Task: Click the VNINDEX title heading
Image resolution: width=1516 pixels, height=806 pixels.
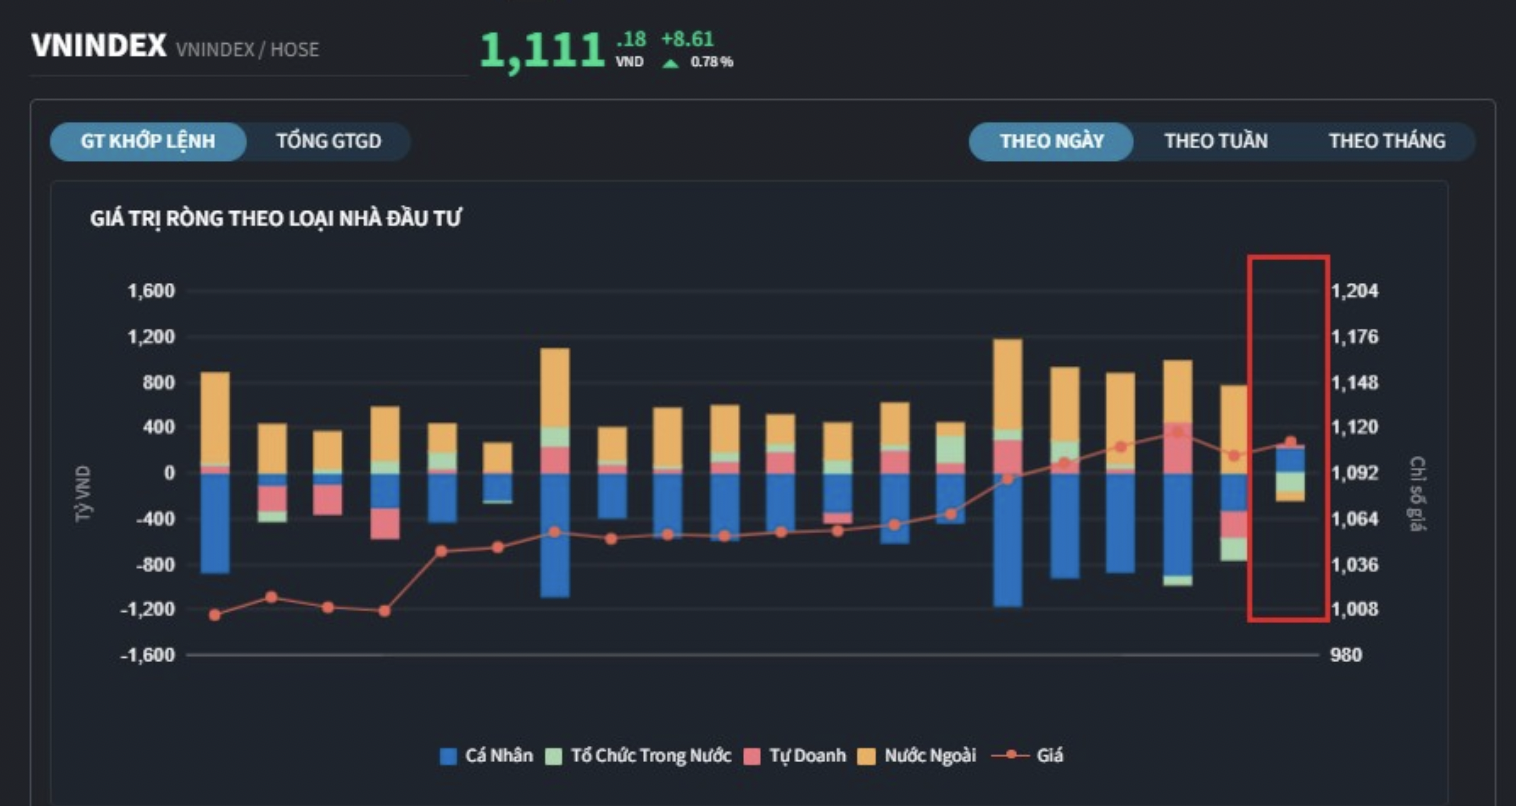Action: click(x=98, y=46)
